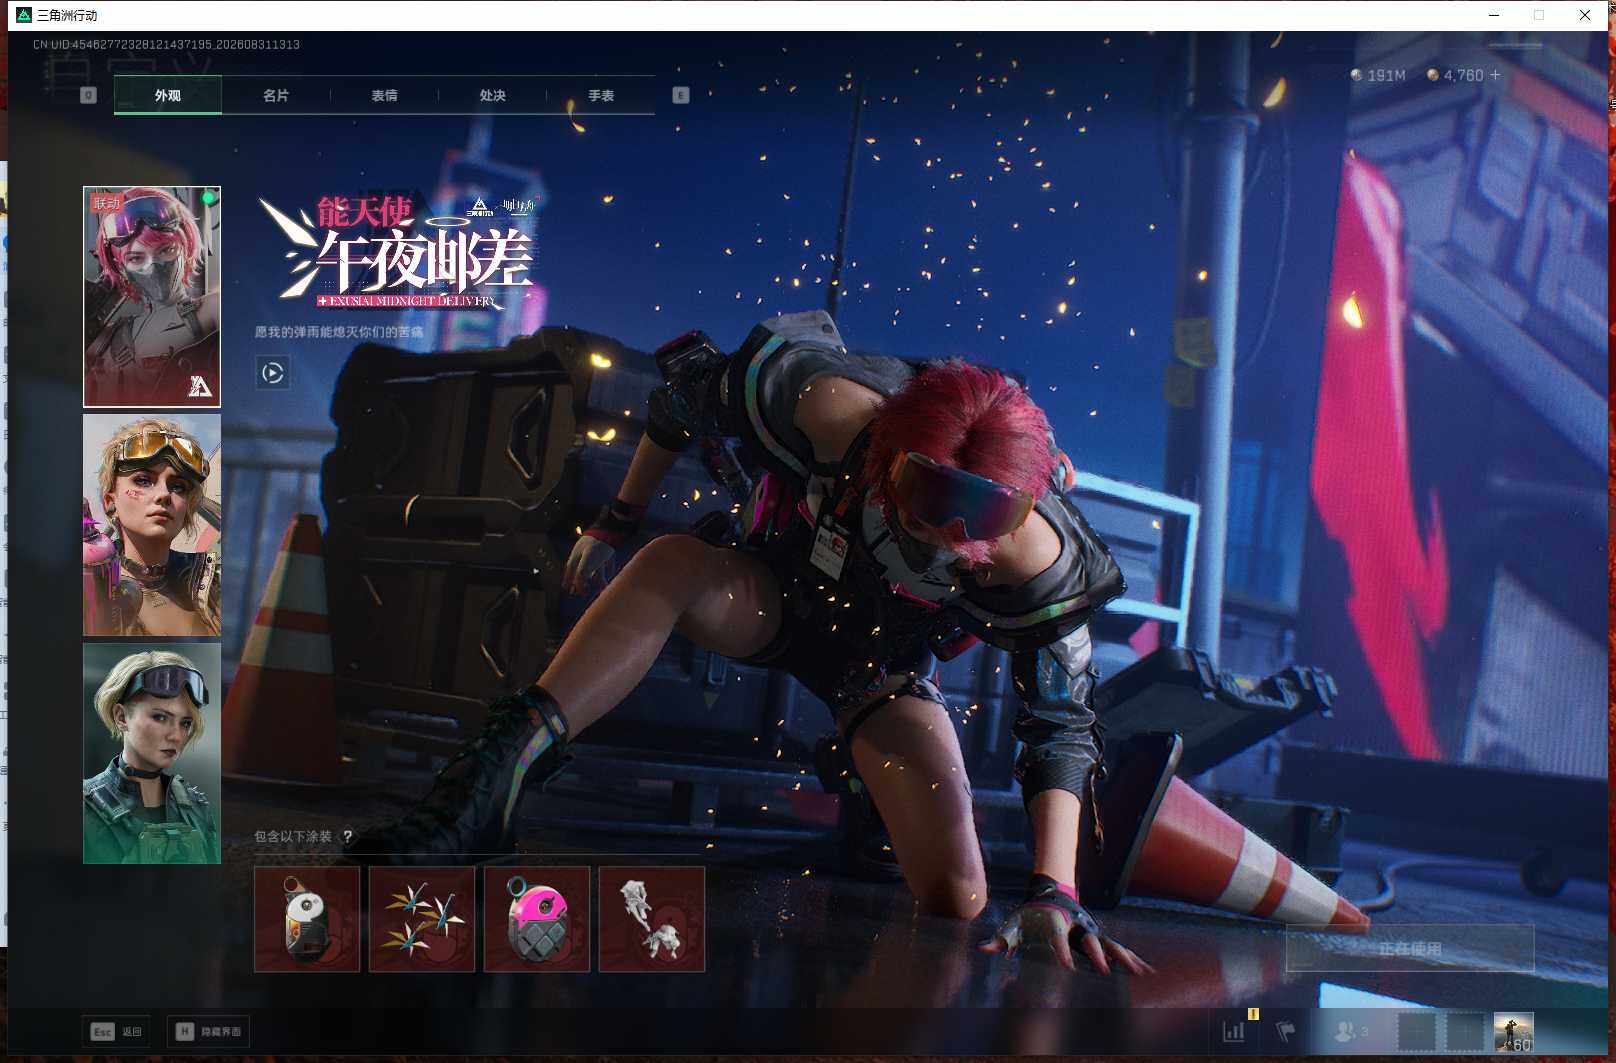1616x1063 pixels.
Task: Open the 手表 tab
Action: point(601,95)
